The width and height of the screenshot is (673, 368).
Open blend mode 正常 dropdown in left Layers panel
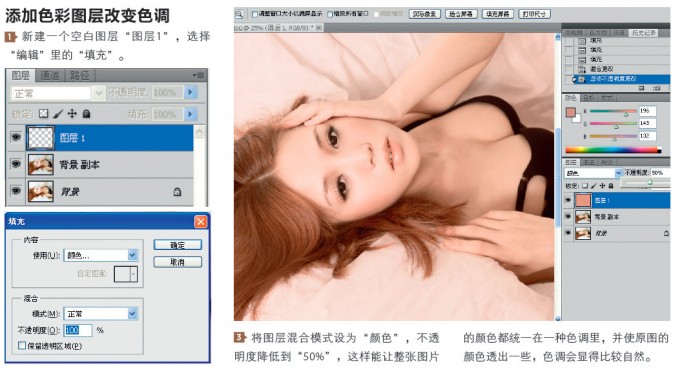coord(99,93)
